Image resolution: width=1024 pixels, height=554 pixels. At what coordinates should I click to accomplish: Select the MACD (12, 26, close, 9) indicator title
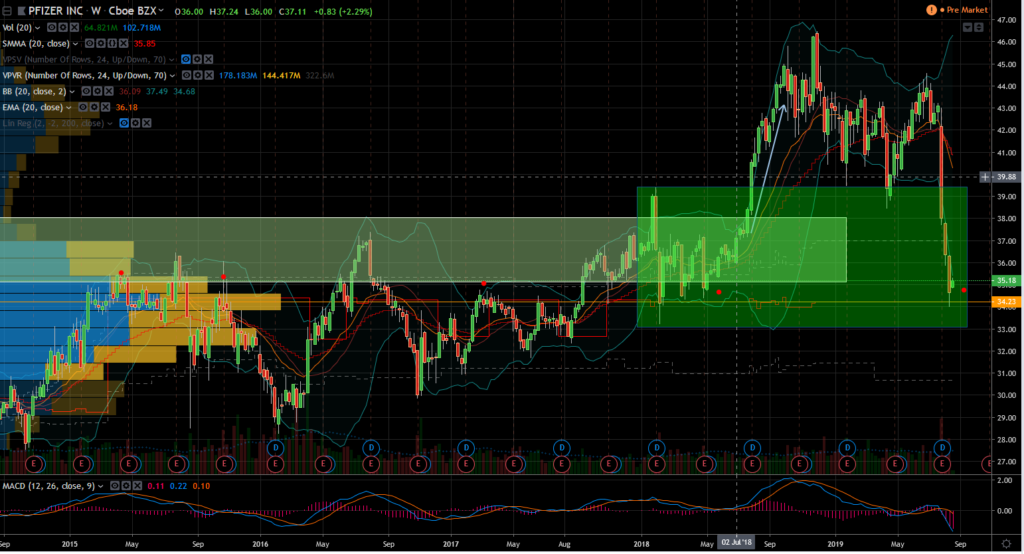coord(49,487)
